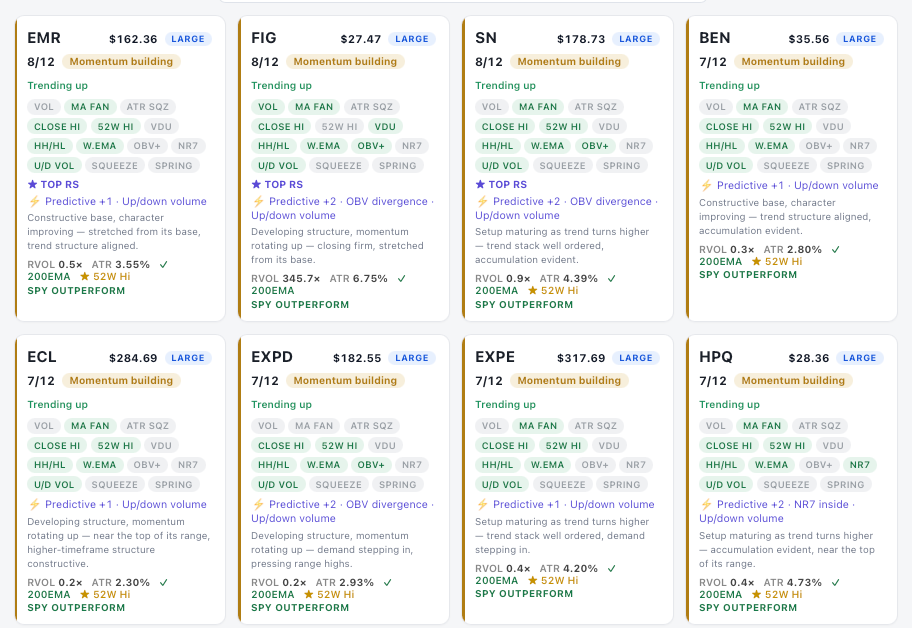Click the CLOSE HI chip on BEN card
This screenshot has height=628, width=912.
(x=729, y=127)
